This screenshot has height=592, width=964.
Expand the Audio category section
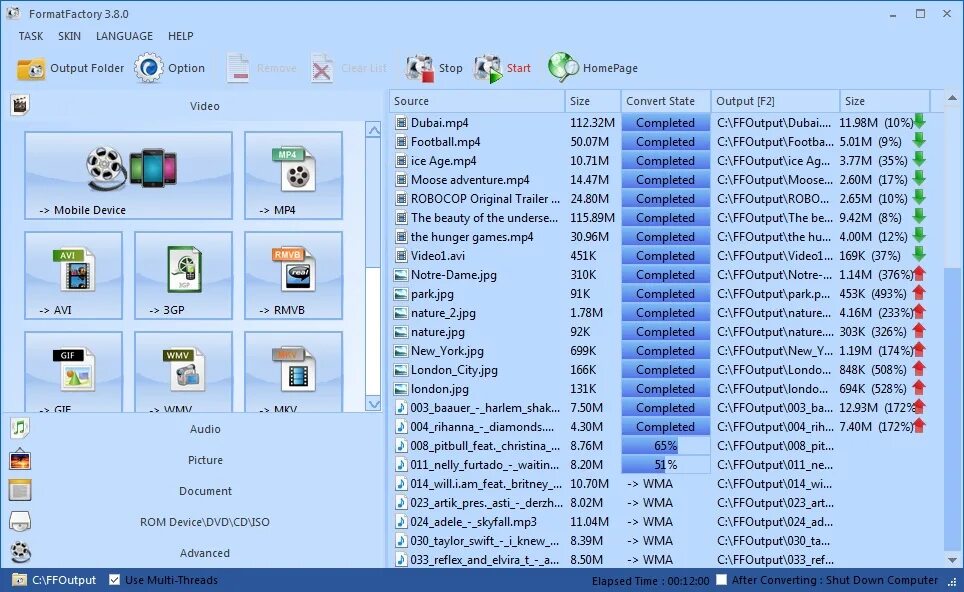205,429
